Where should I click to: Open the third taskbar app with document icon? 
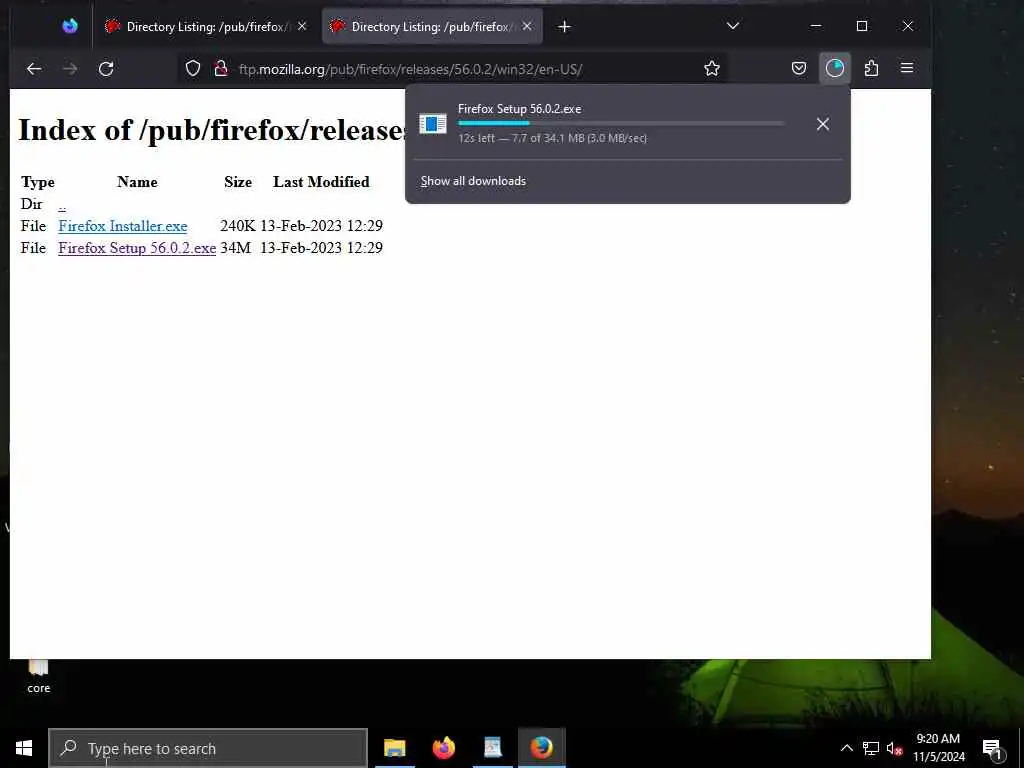(492, 748)
